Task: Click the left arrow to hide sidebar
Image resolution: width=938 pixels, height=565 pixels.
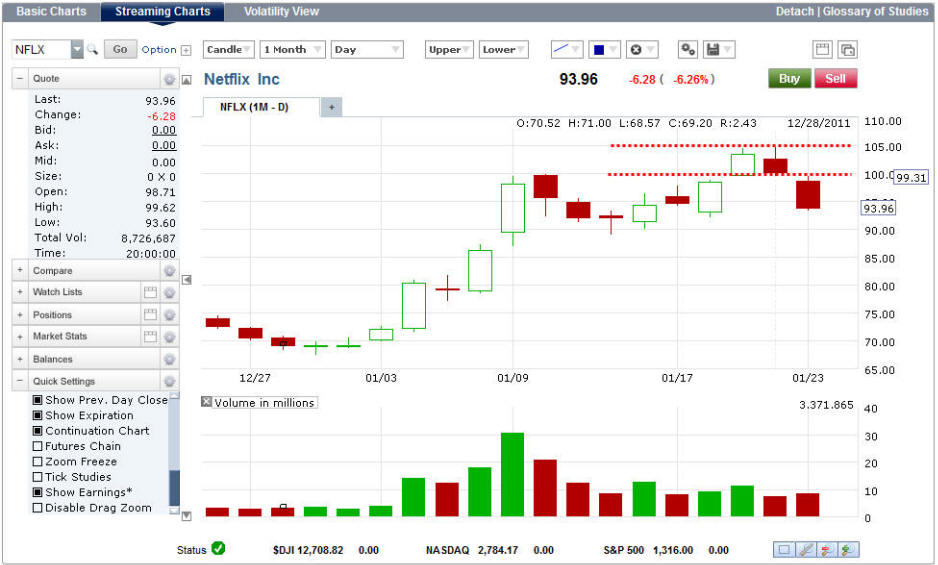Action: 187,280
